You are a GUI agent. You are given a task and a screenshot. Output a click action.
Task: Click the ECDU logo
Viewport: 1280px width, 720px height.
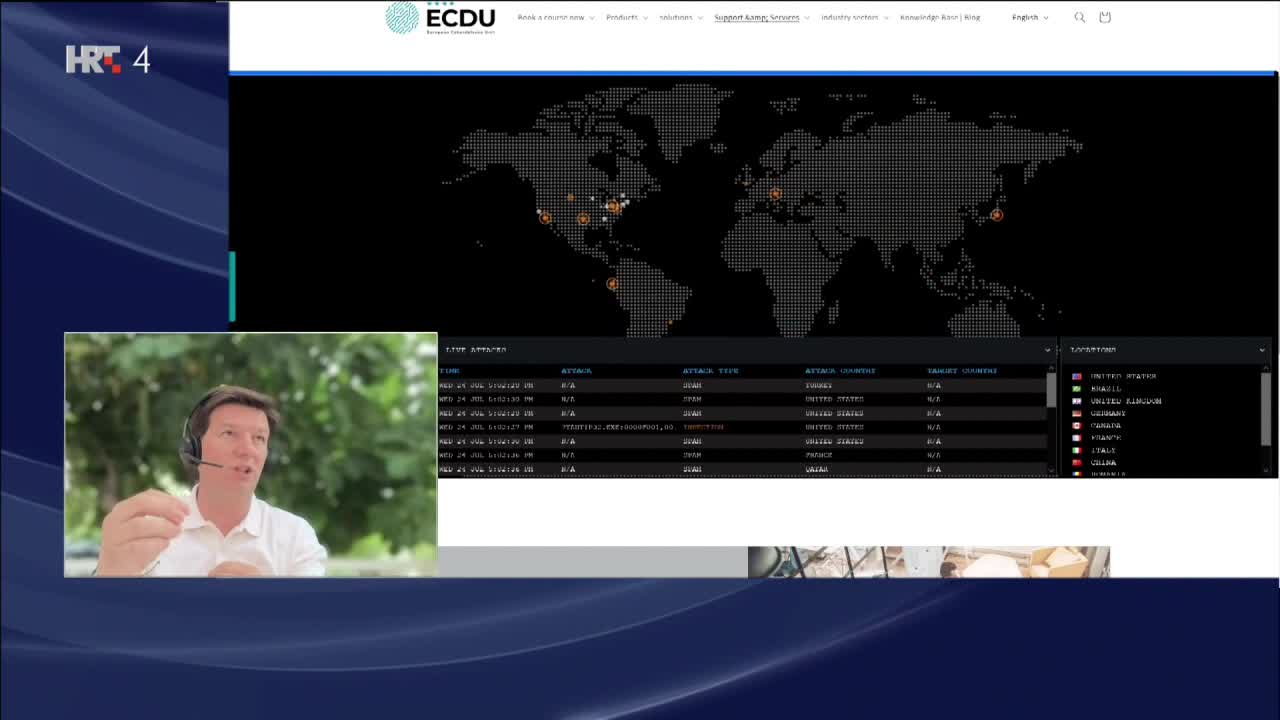[441, 17]
